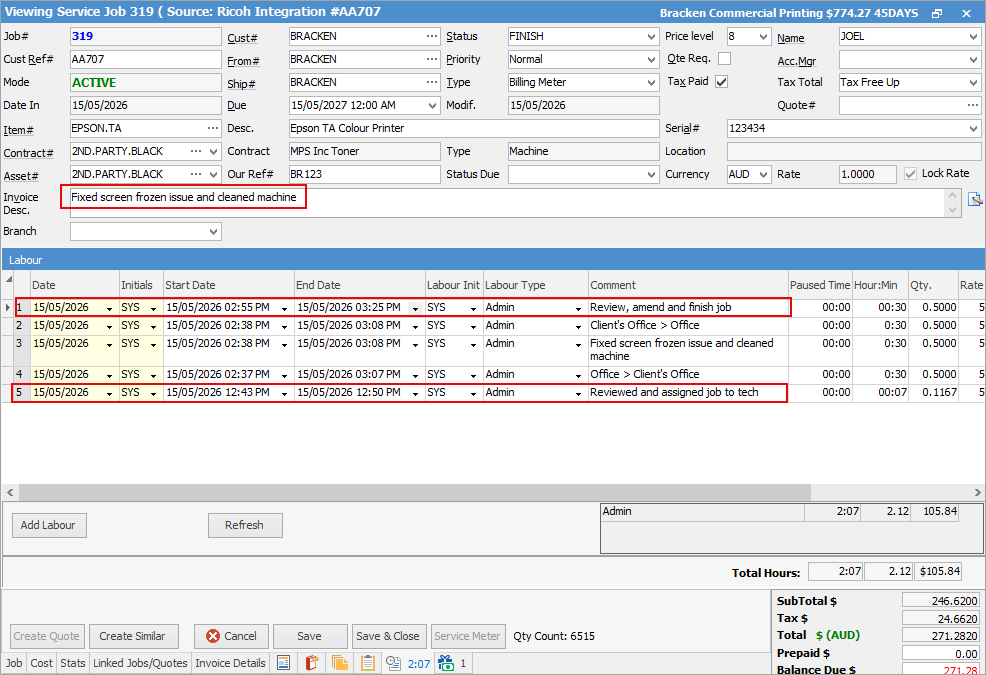This screenshot has height=675, width=986.
Task: Click the Labour grid horizontal scrollbar
Action: point(414,491)
